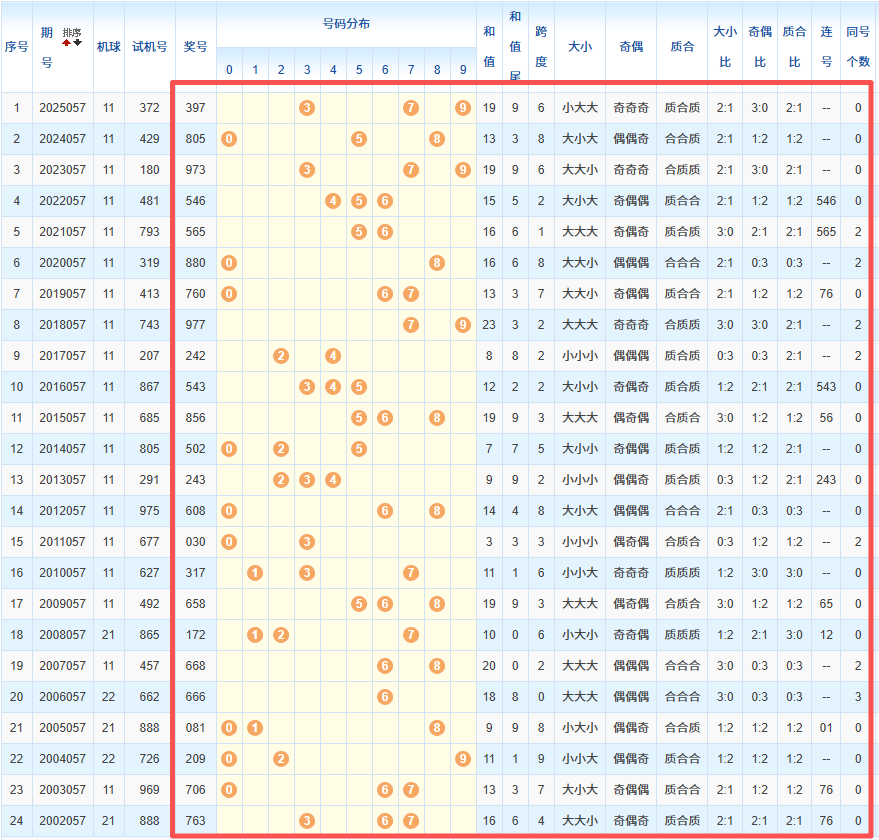Click ball 2 in the 2017057 row
Viewport: 879px width, 840px height.
281,356
